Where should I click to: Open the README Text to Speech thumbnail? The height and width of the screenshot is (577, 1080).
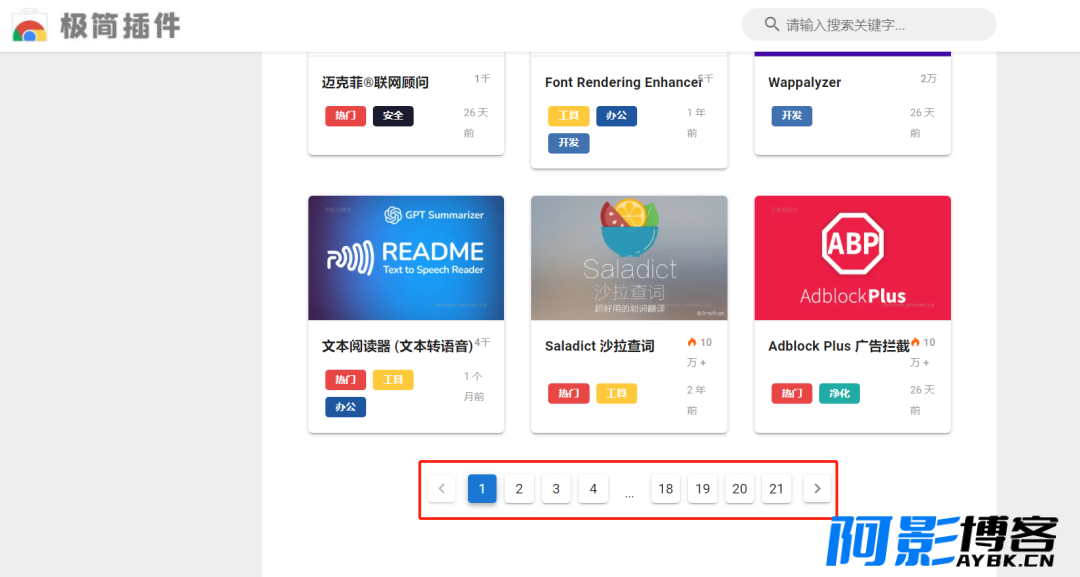click(406, 258)
